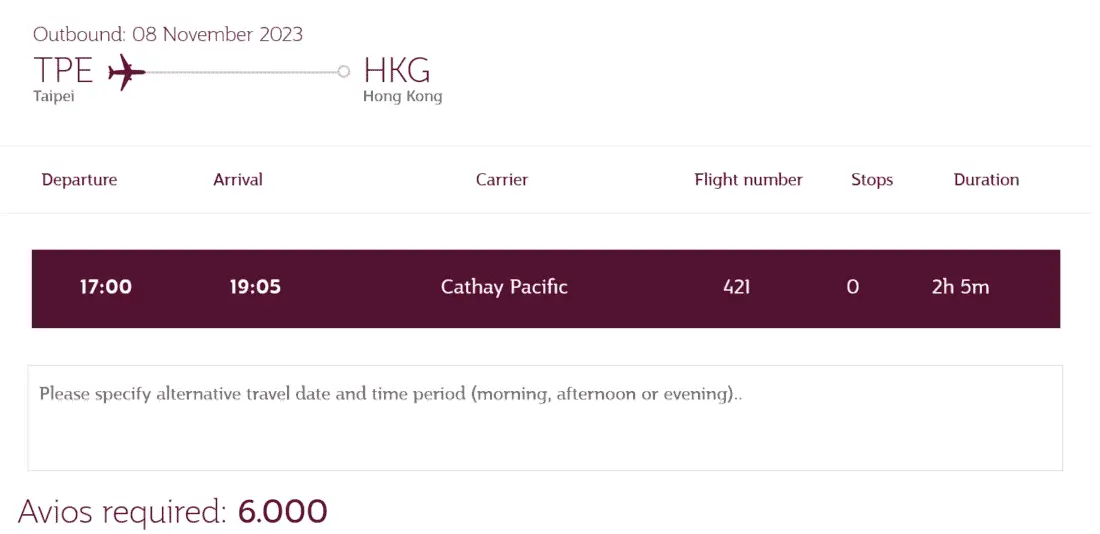Click the Outbound 08 November 2023 heading

[x=168, y=34]
